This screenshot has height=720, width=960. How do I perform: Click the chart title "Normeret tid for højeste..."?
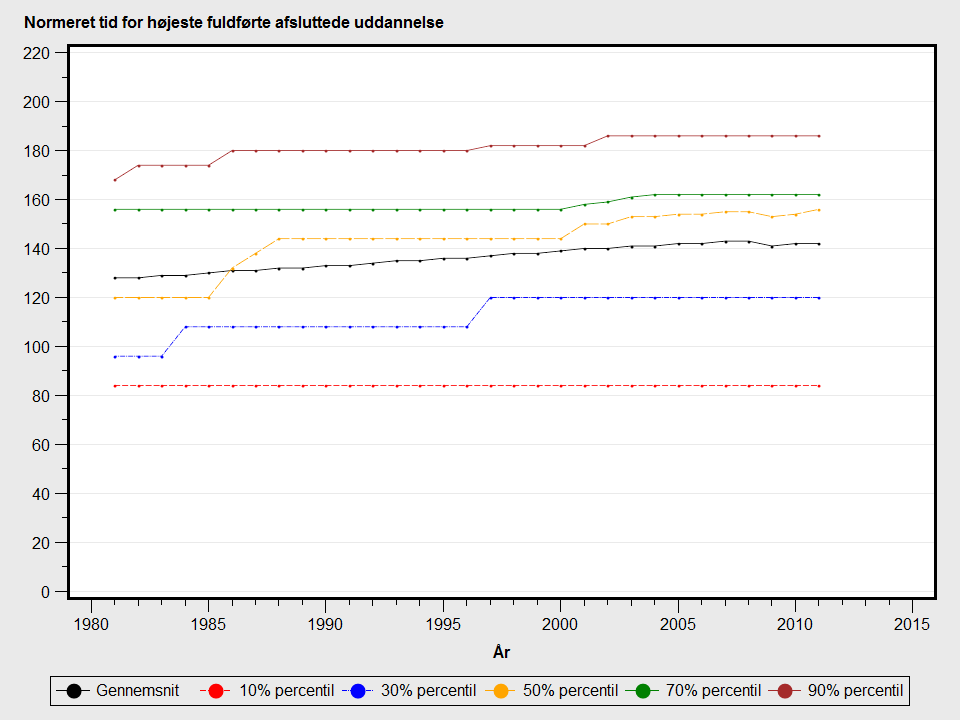(234, 23)
